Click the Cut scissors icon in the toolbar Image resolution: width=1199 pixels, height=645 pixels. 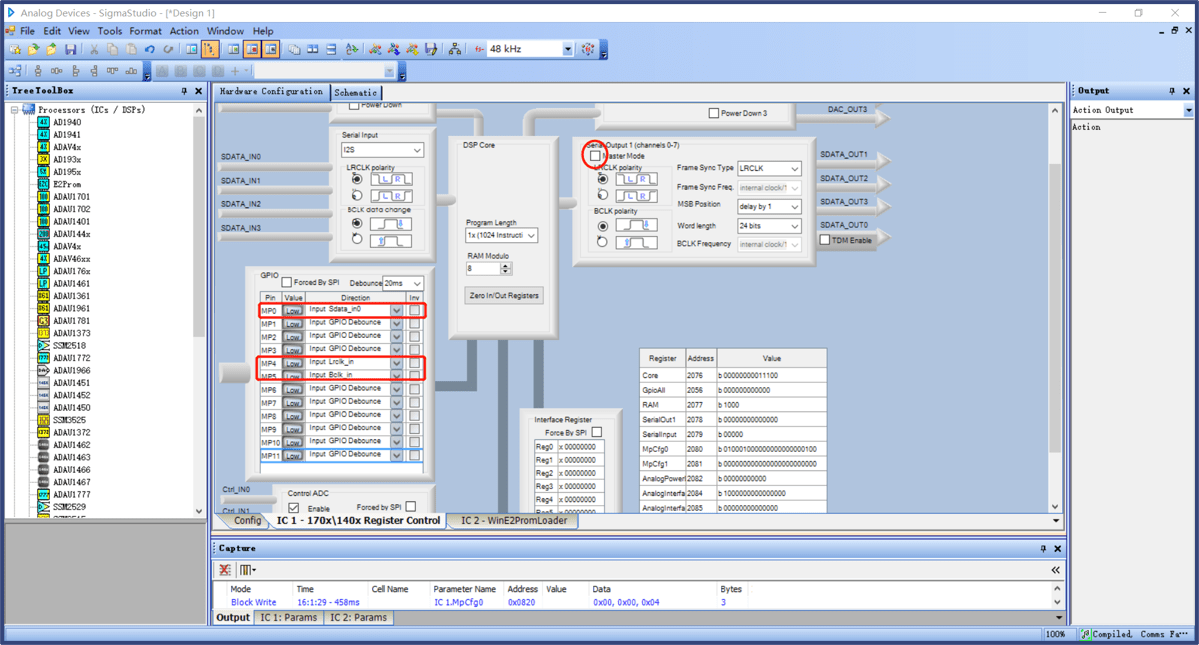pos(95,48)
